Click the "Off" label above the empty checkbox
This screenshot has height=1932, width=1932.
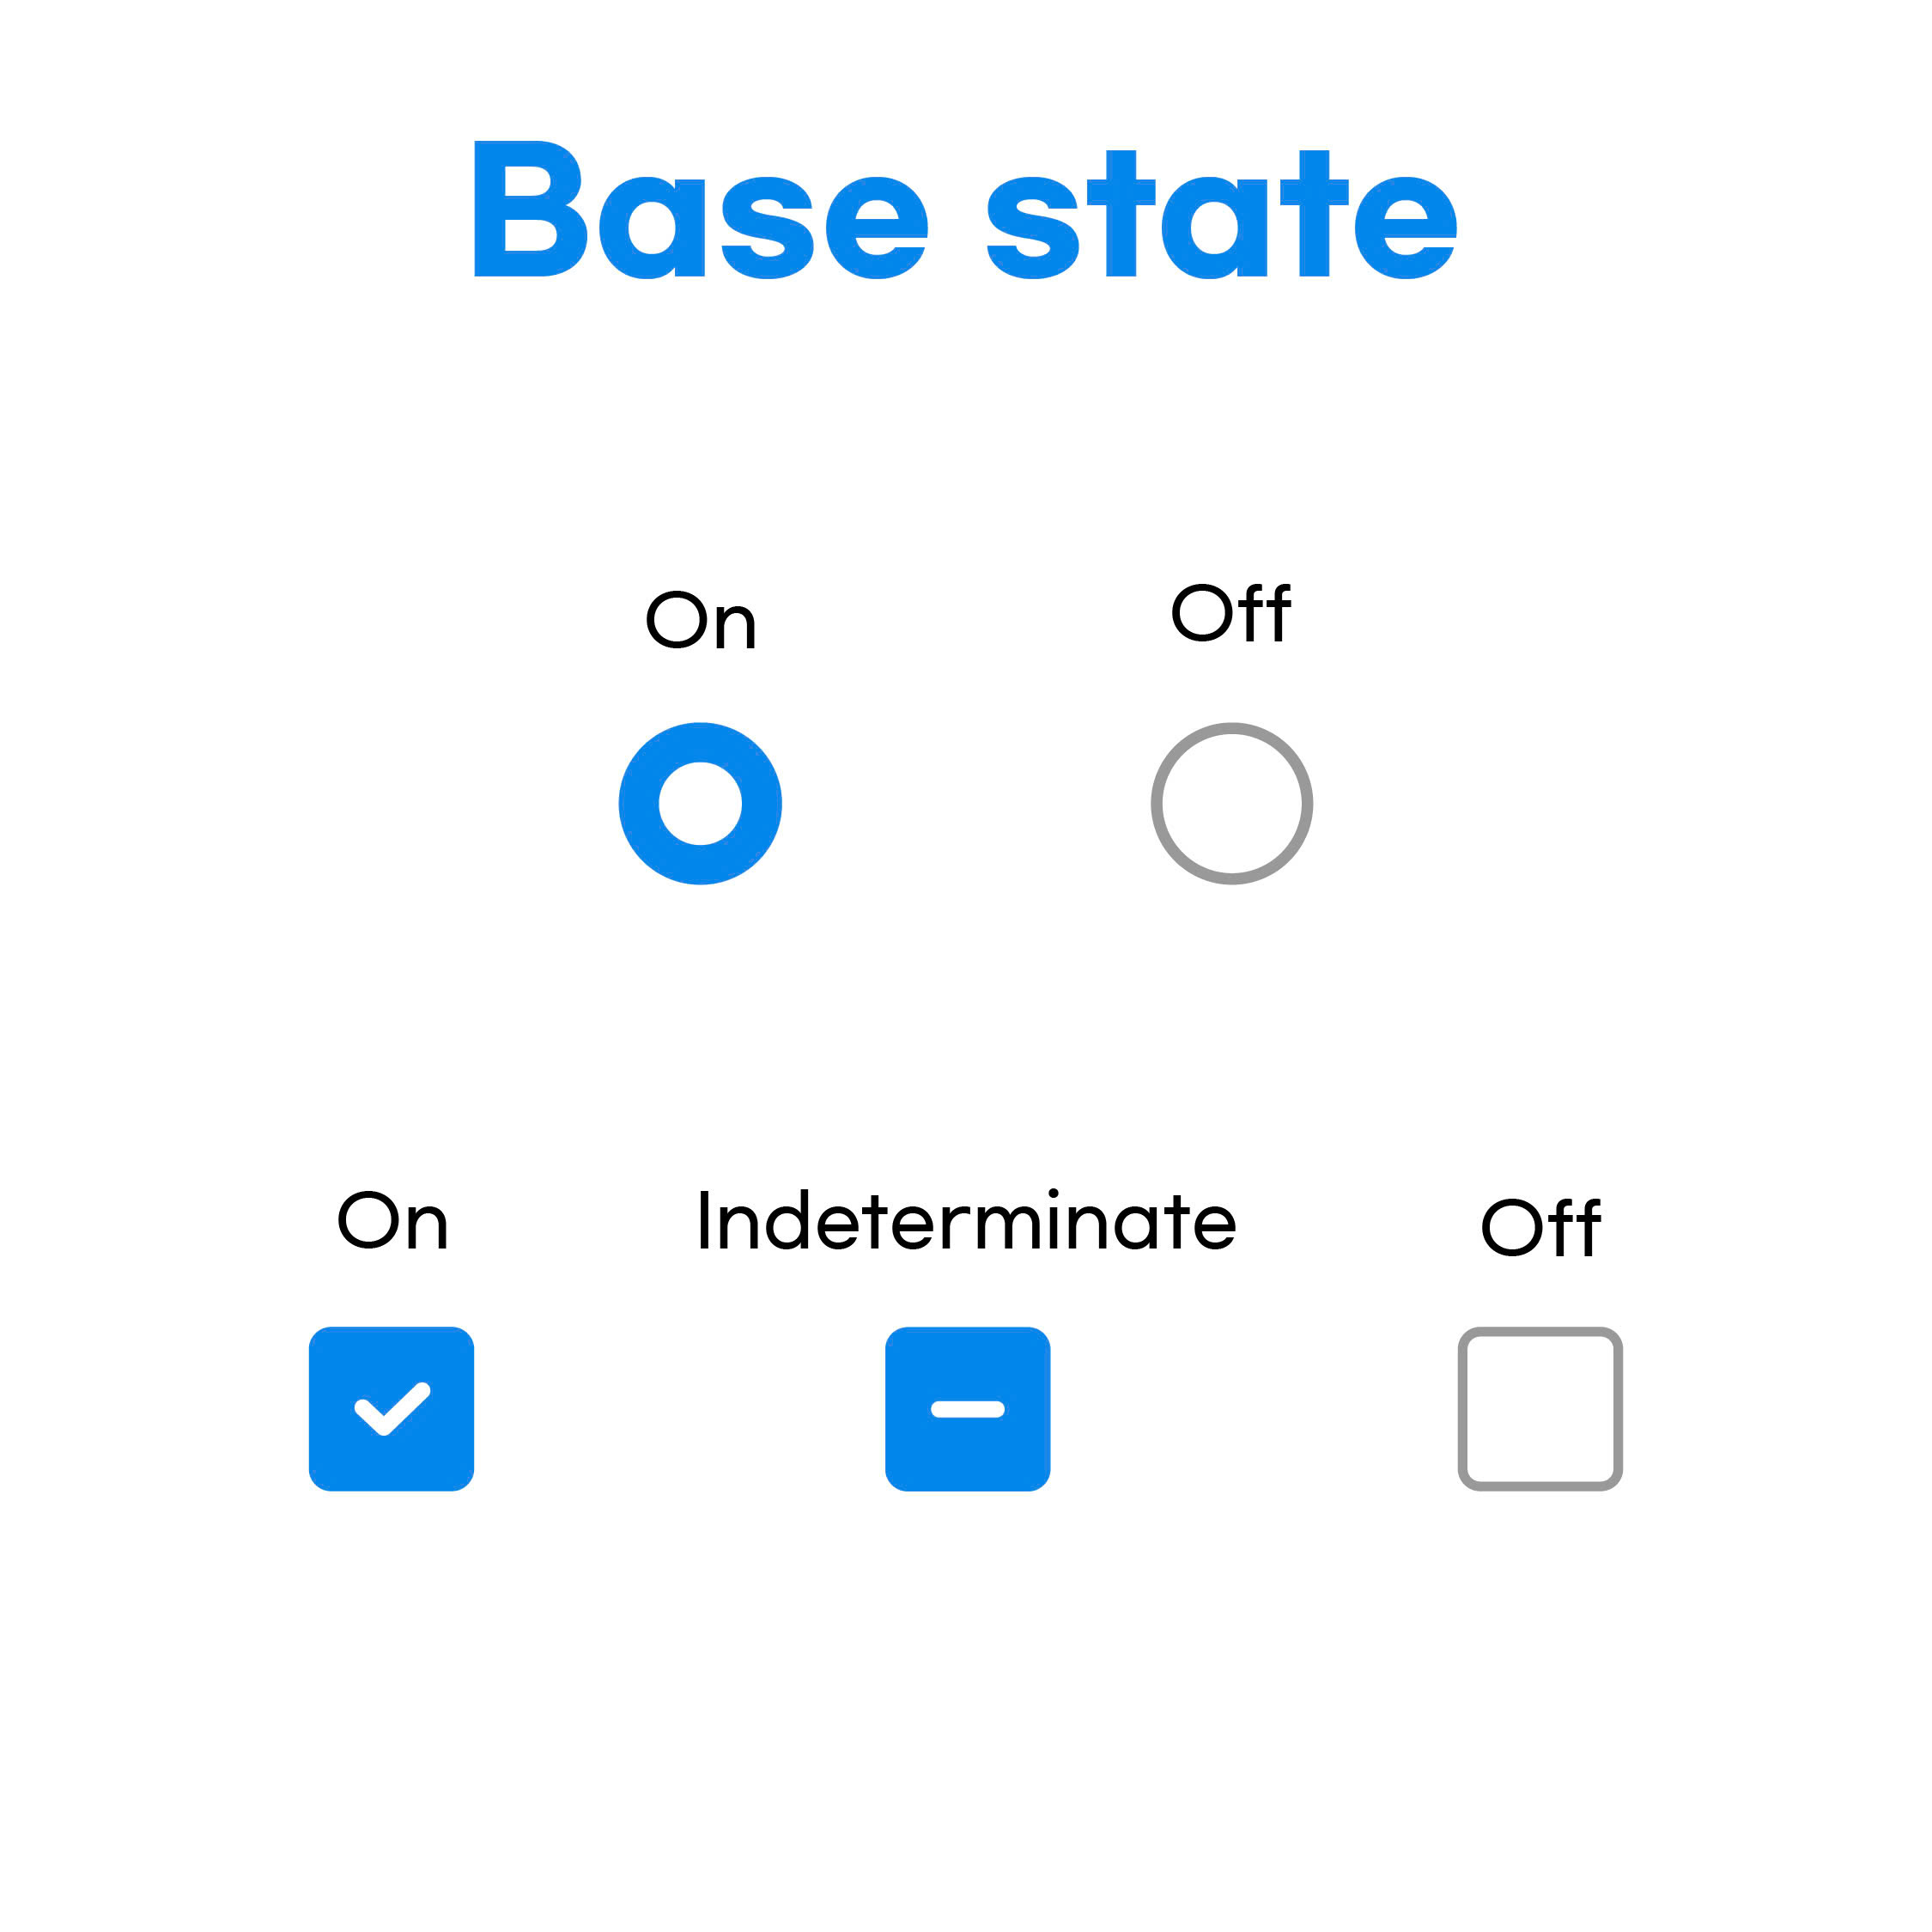(x=1540, y=1227)
